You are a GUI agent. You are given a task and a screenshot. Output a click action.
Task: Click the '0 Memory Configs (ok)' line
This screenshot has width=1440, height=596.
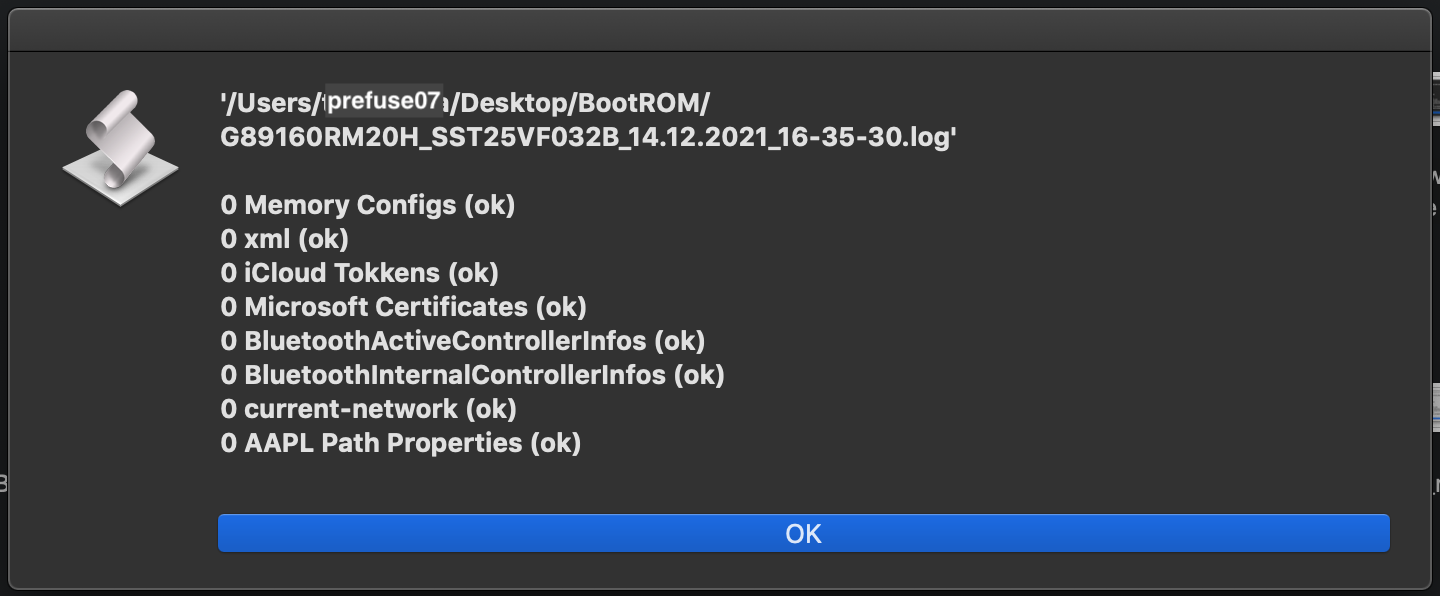pos(367,206)
